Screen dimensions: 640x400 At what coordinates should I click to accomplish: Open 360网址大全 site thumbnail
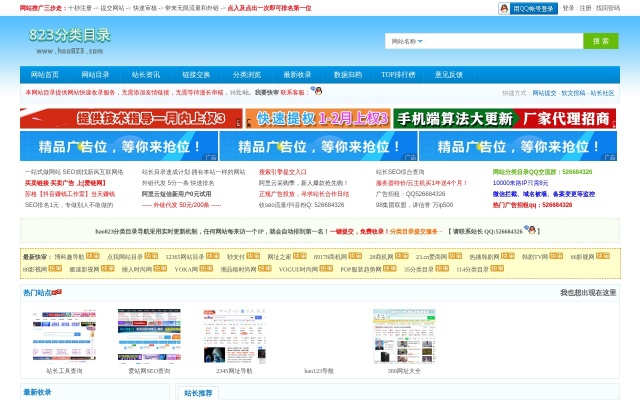(404, 335)
